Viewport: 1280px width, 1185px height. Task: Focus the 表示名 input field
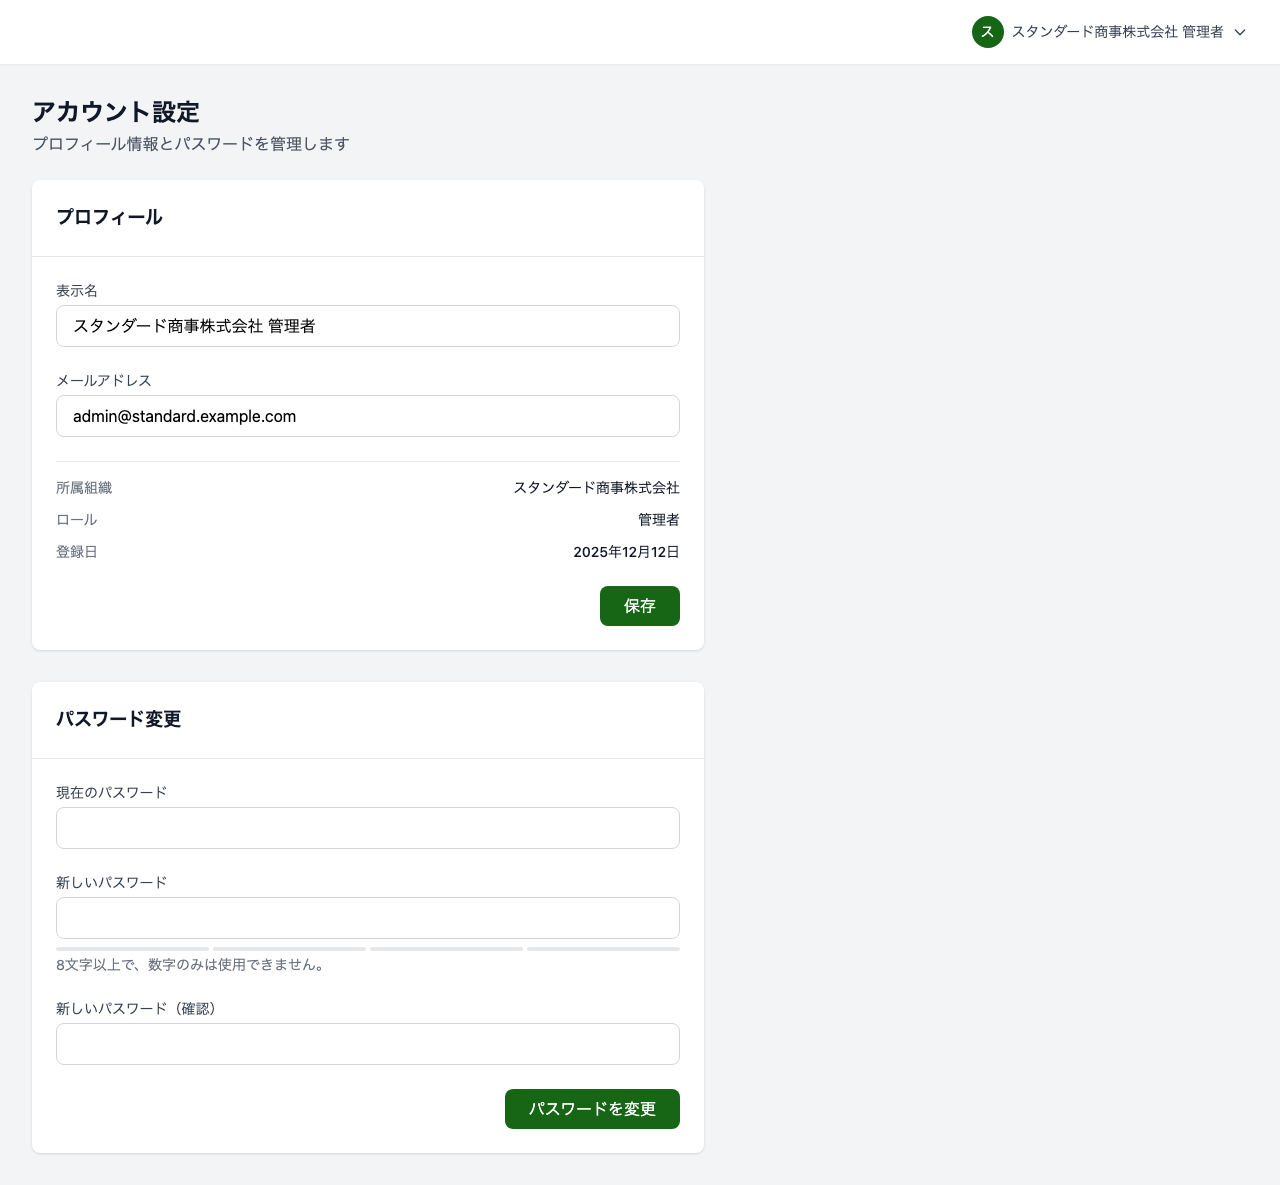pos(368,326)
